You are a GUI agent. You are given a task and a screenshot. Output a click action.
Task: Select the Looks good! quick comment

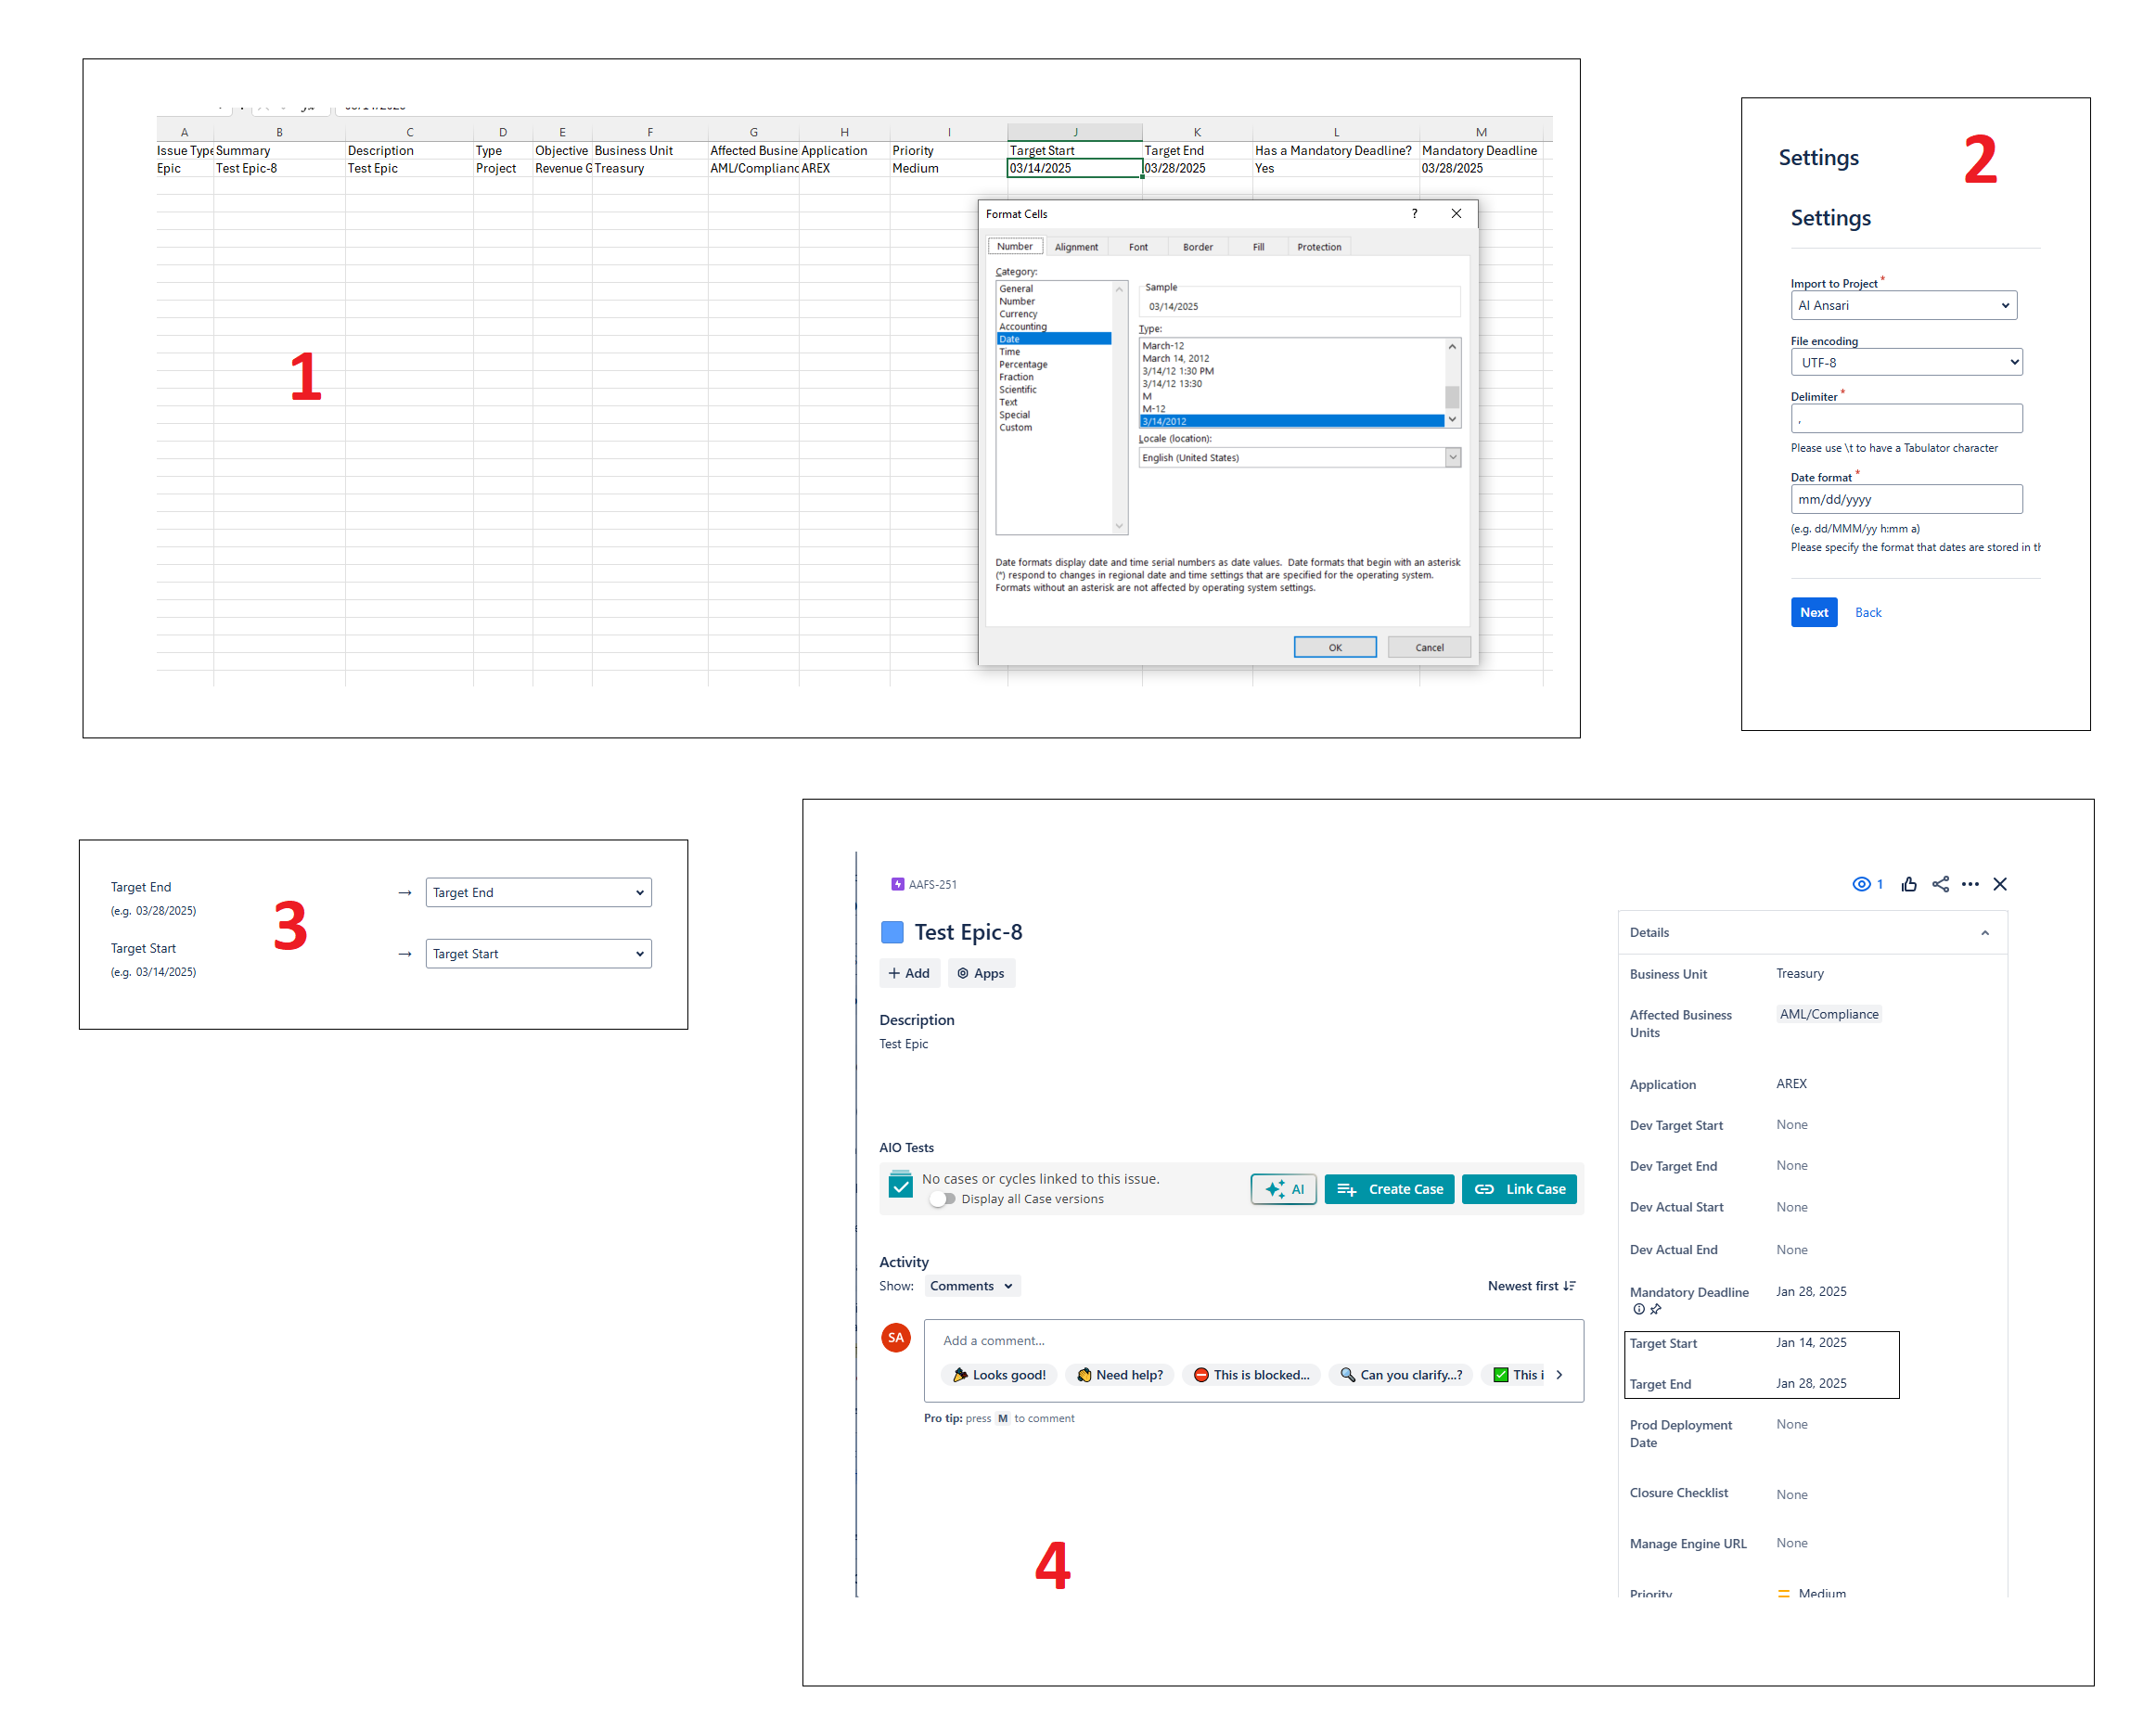(998, 1374)
